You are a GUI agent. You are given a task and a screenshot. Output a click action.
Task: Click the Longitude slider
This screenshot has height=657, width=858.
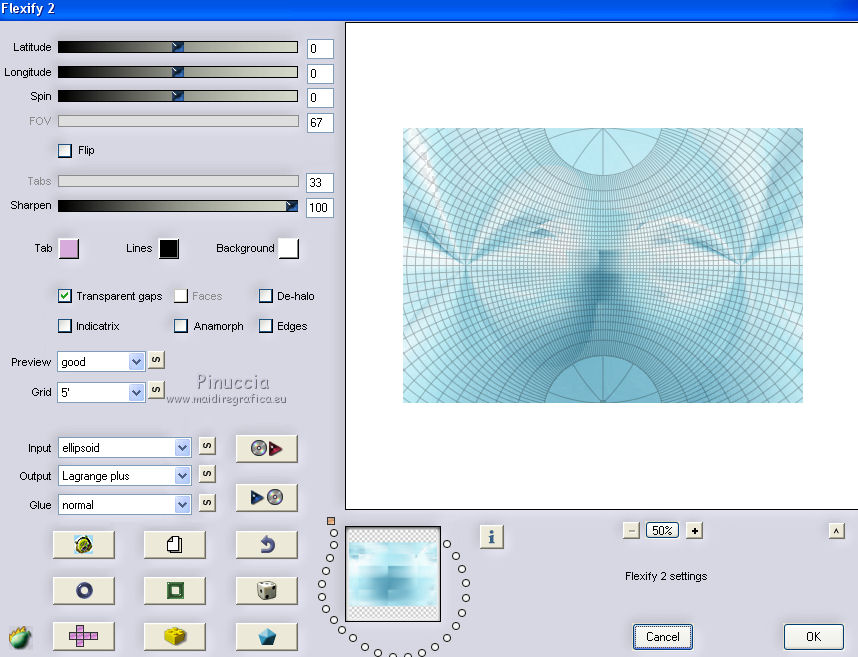pyautogui.click(x=178, y=72)
